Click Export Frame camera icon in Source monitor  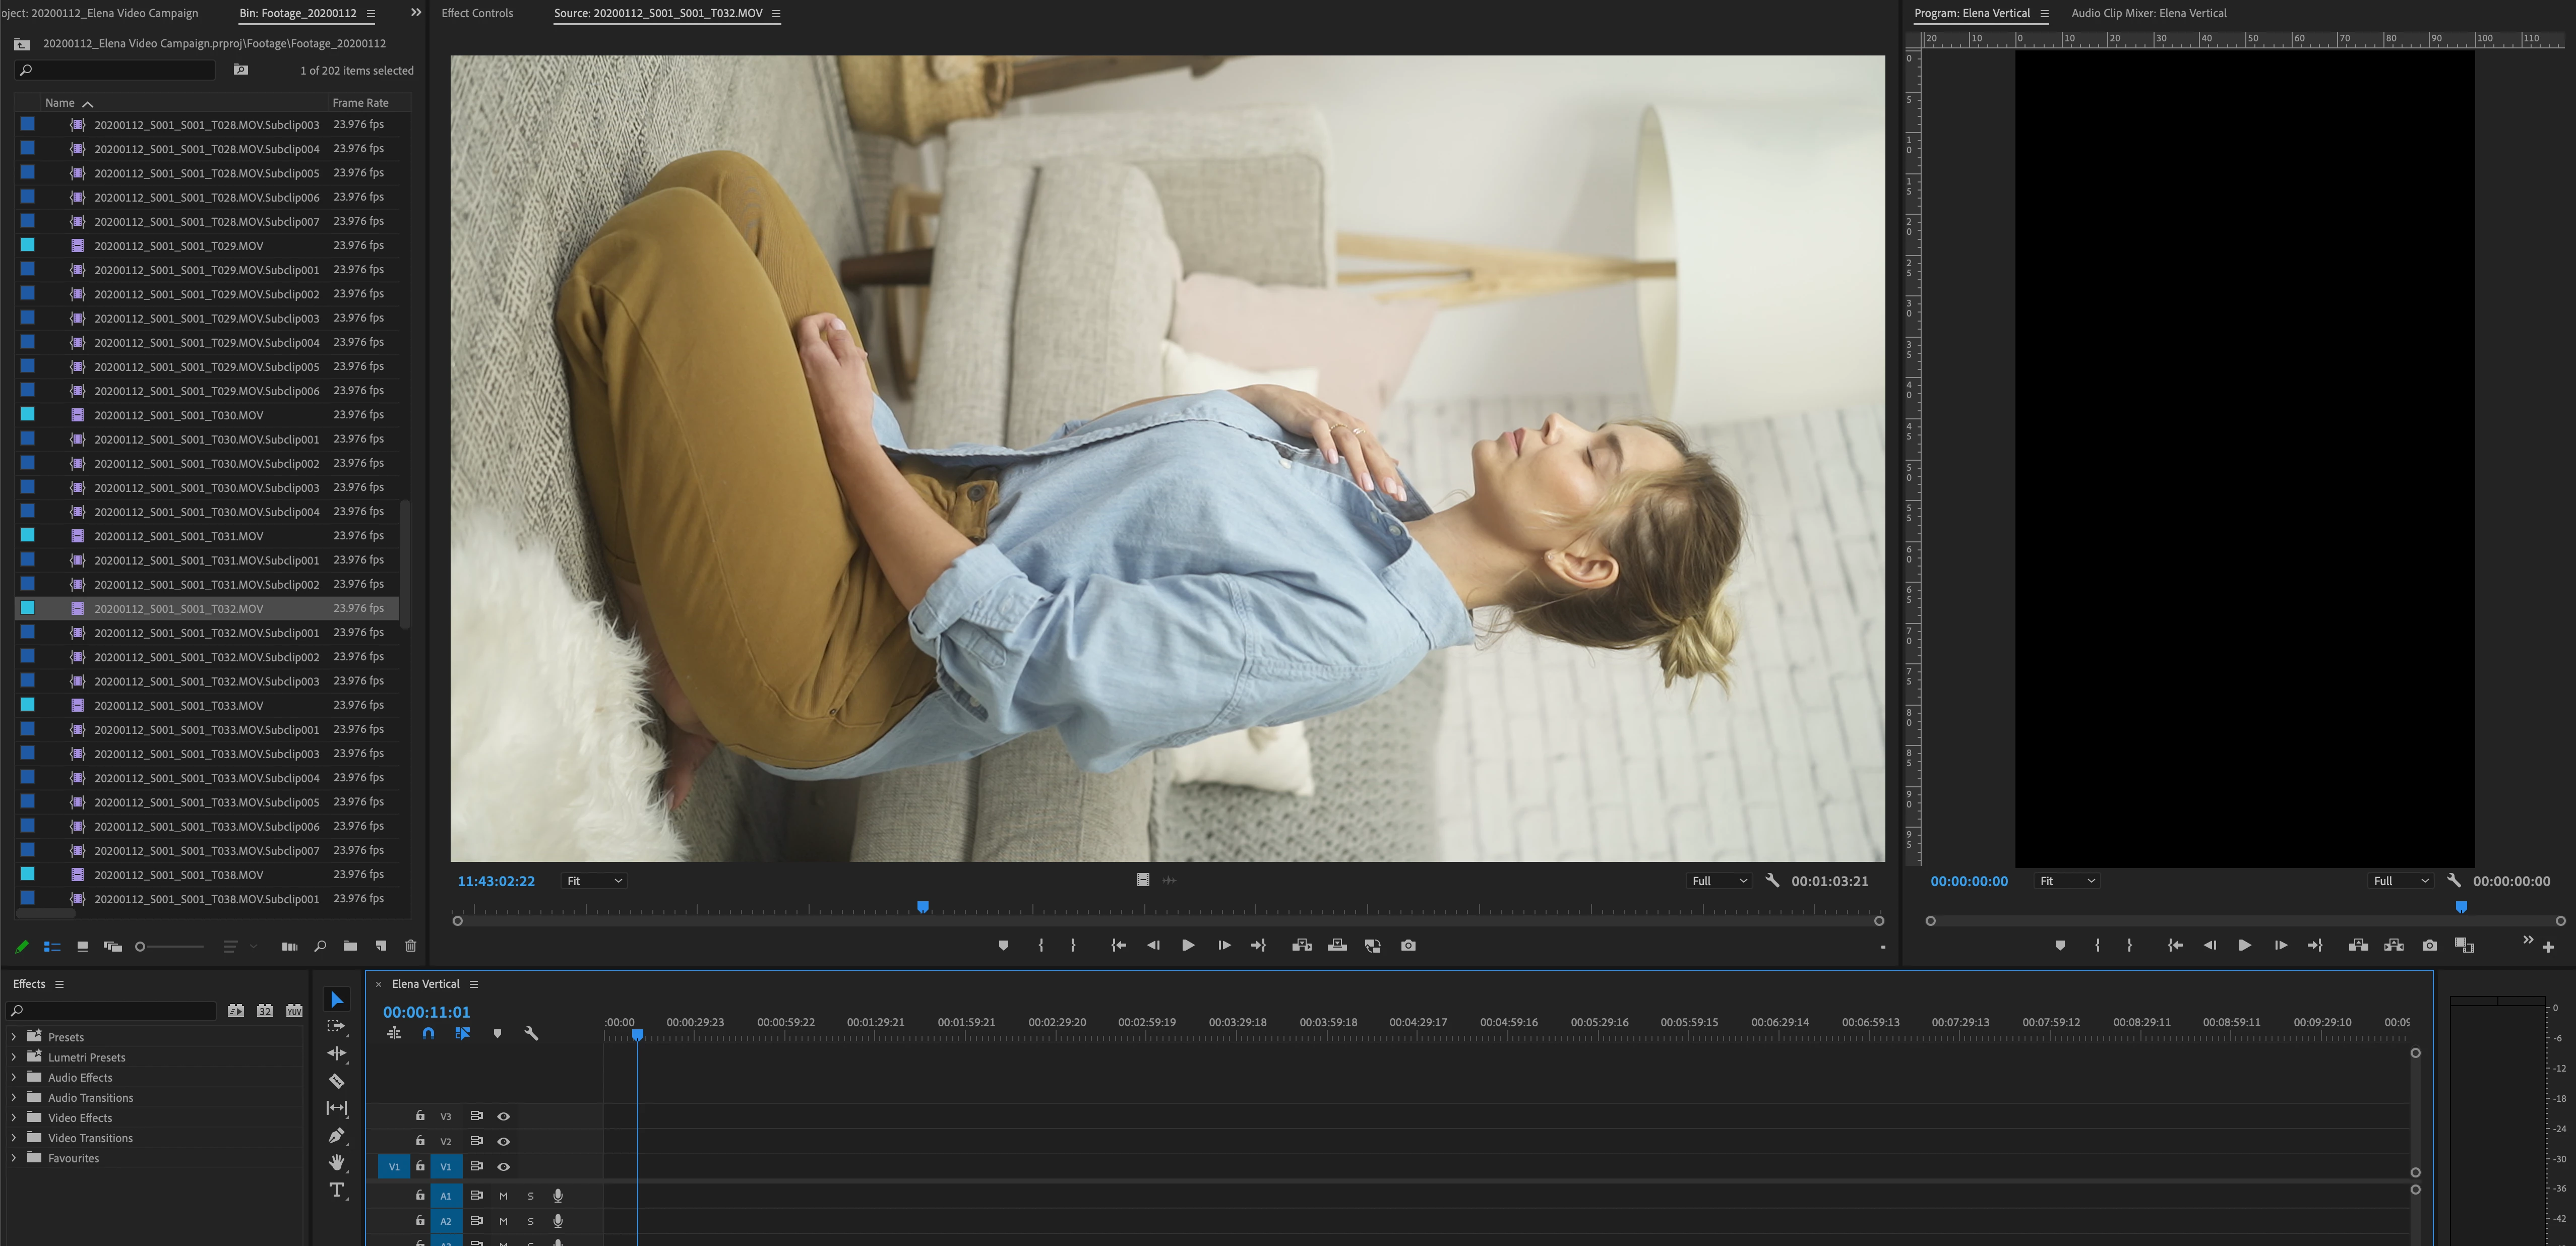tap(1408, 945)
